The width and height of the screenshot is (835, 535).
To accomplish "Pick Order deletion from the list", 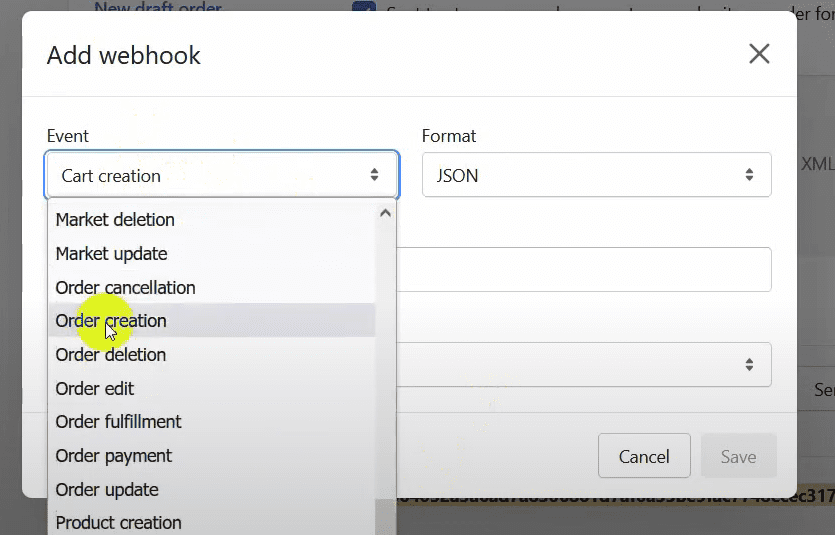I will pos(111,355).
